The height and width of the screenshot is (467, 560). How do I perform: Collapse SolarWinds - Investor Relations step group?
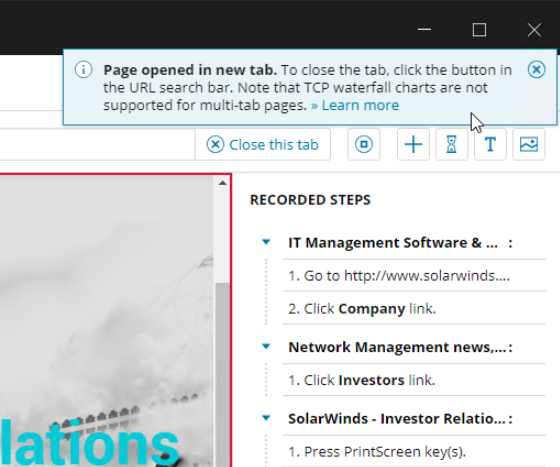pyautogui.click(x=266, y=418)
